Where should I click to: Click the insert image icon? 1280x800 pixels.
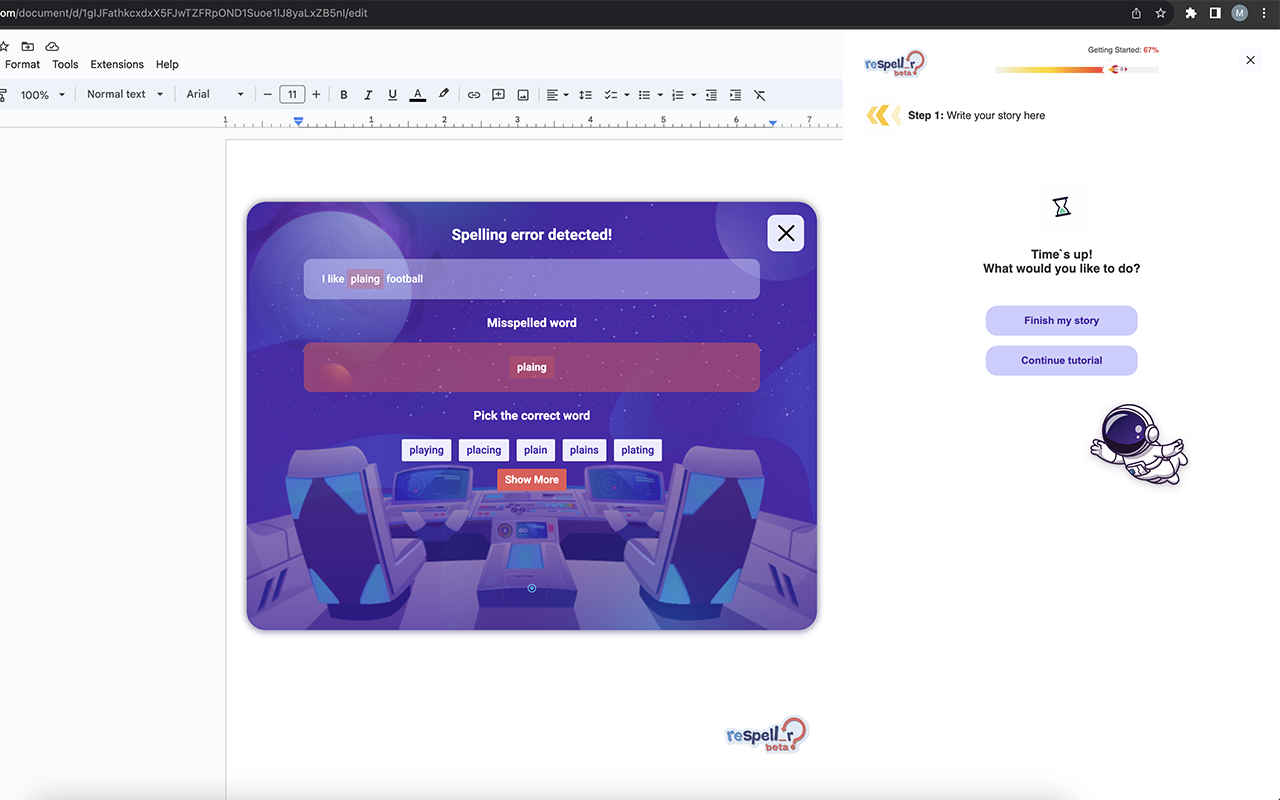523,95
